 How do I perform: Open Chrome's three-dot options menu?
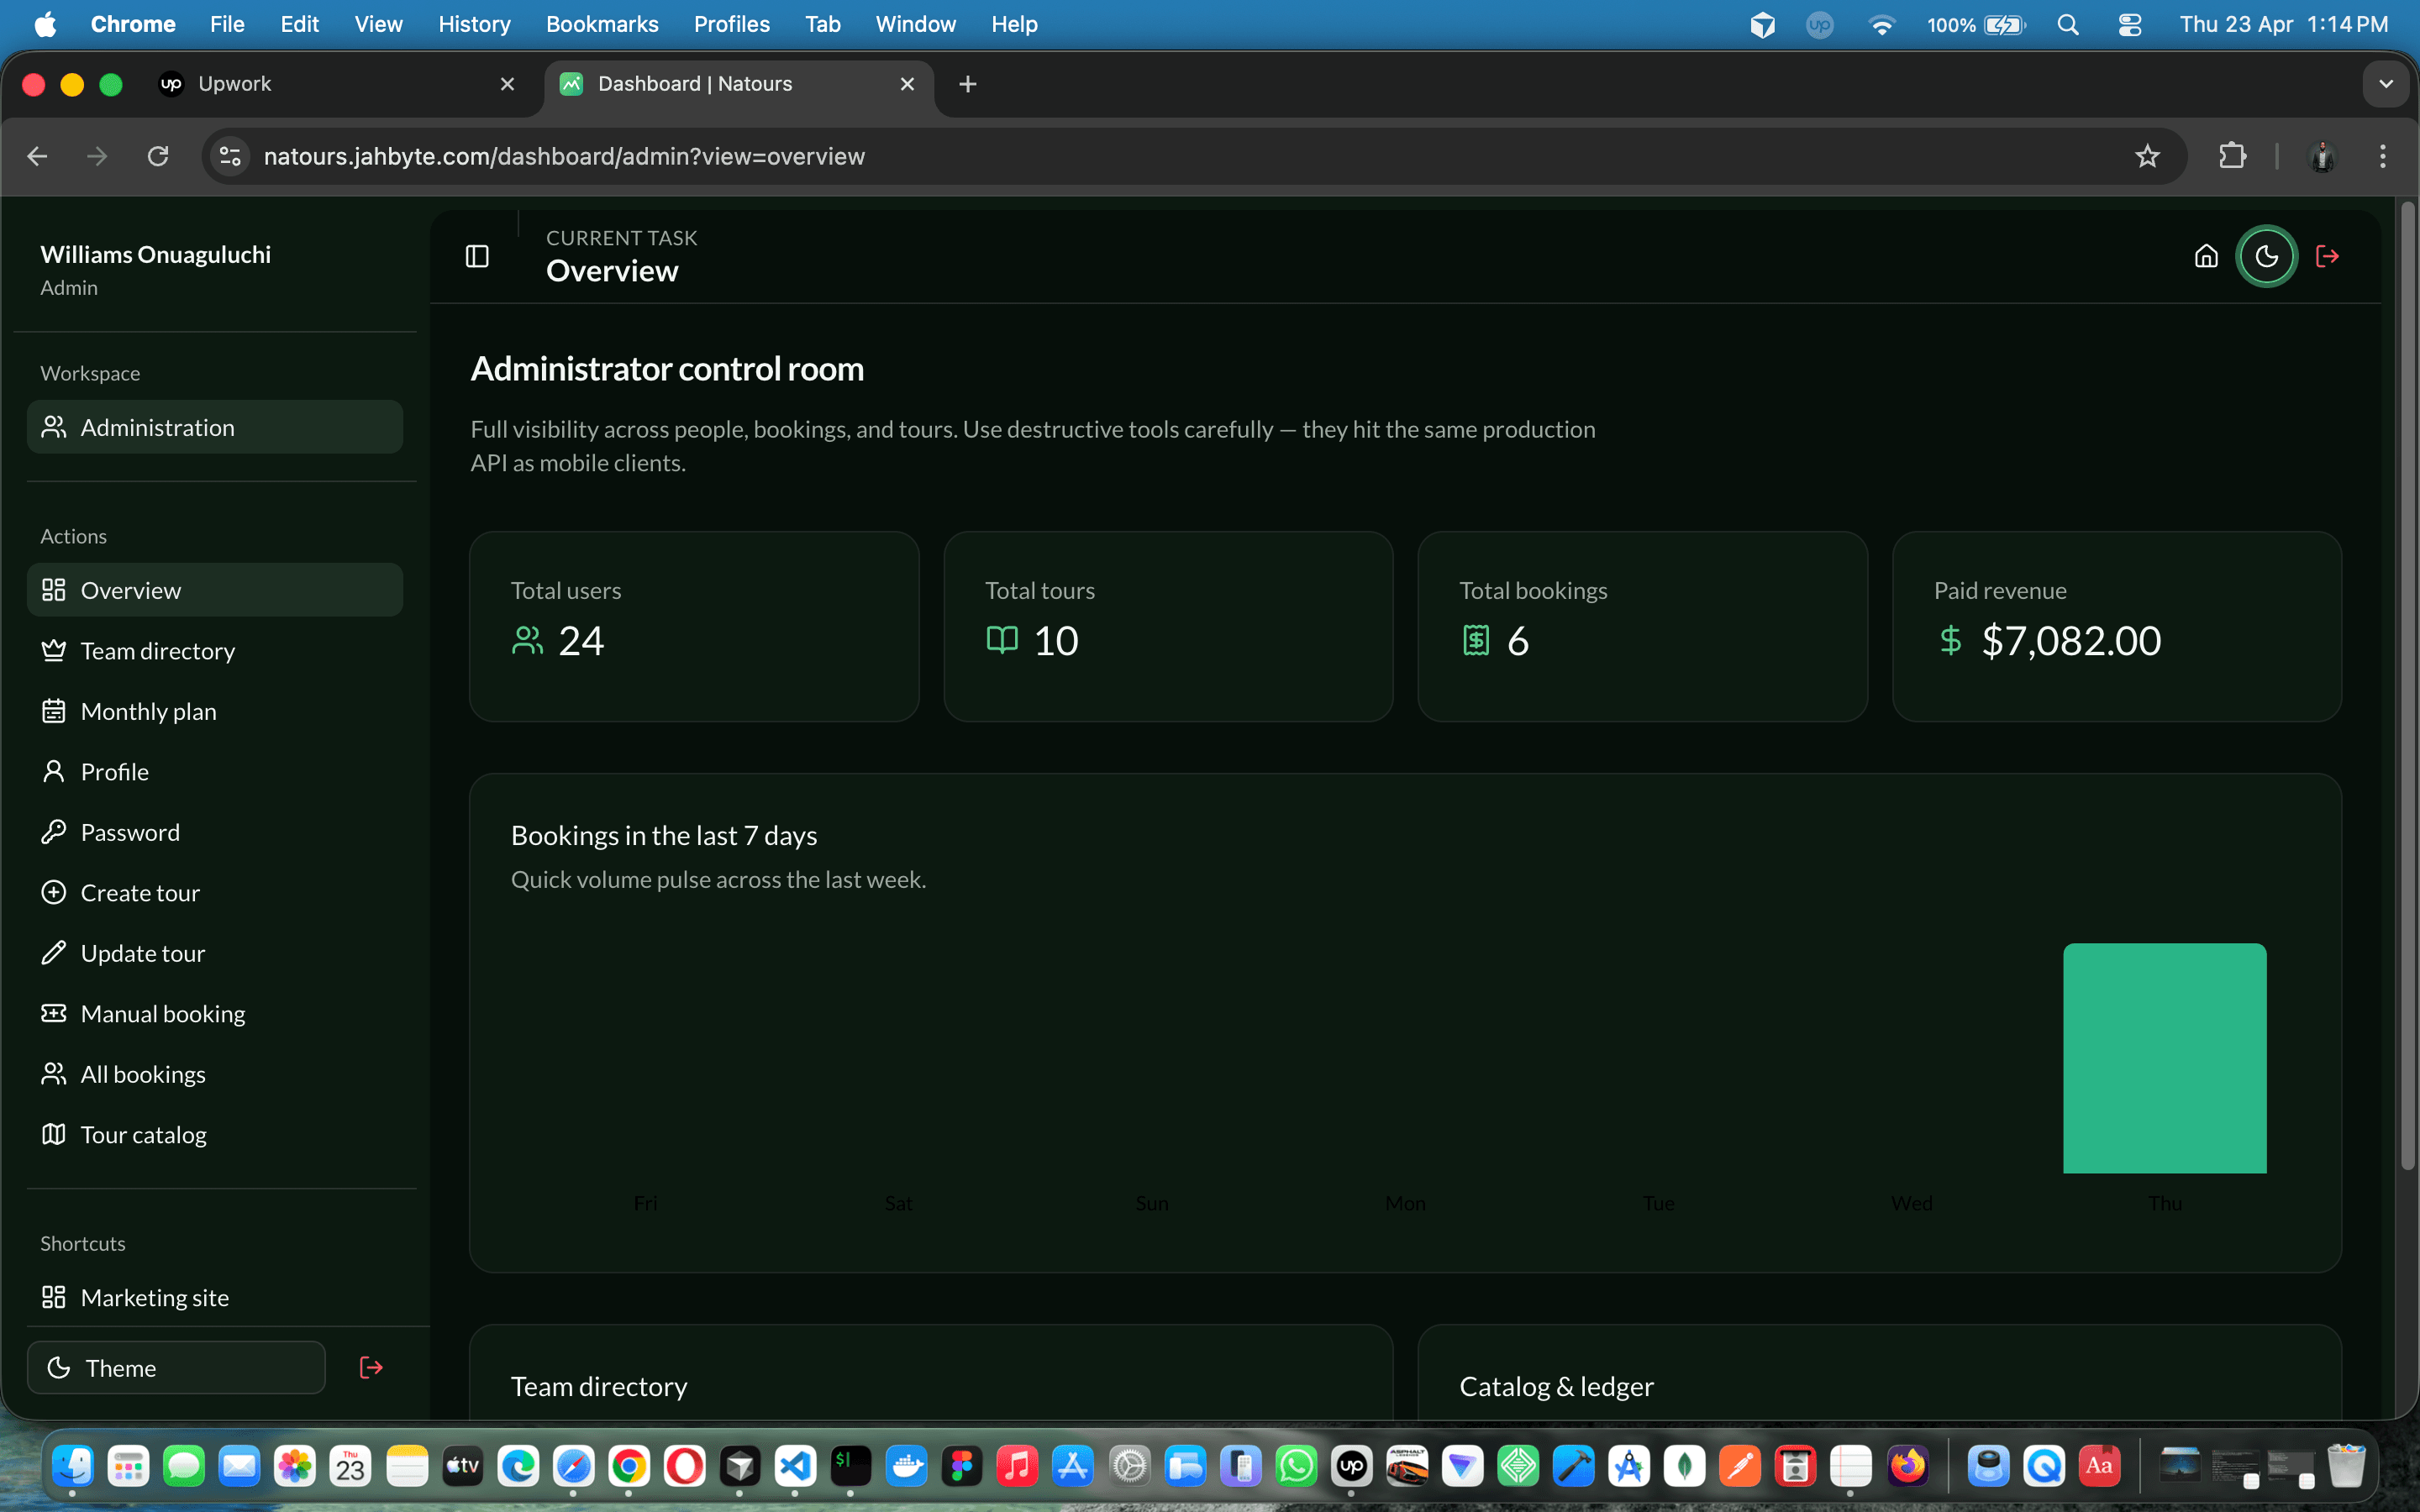[x=2383, y=156]
